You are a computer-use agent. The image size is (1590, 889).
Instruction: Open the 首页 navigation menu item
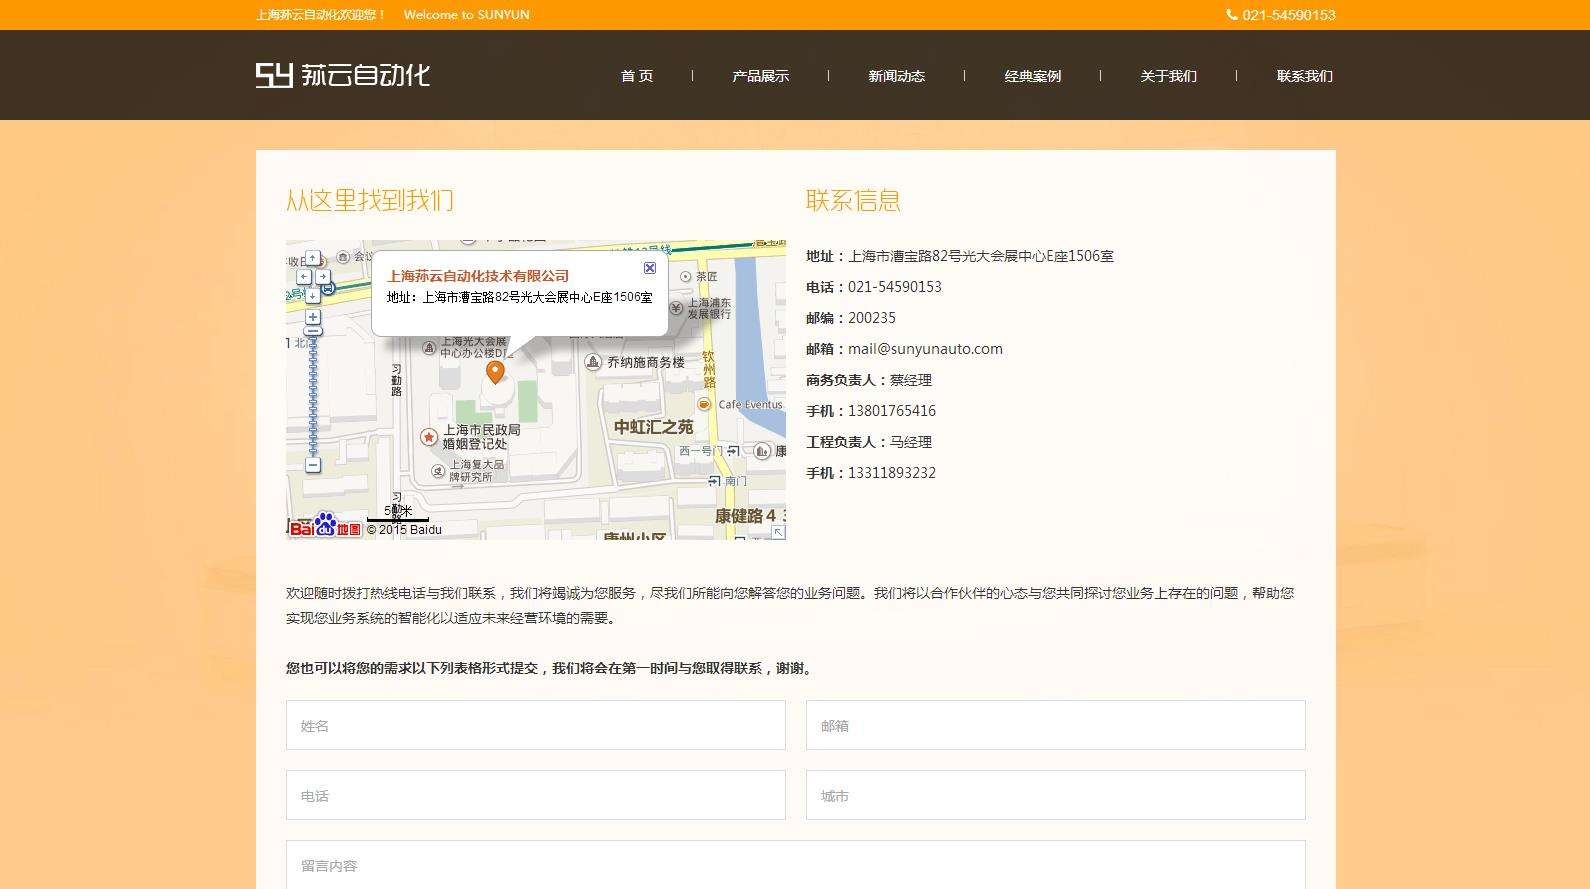(x=637, y=76)
